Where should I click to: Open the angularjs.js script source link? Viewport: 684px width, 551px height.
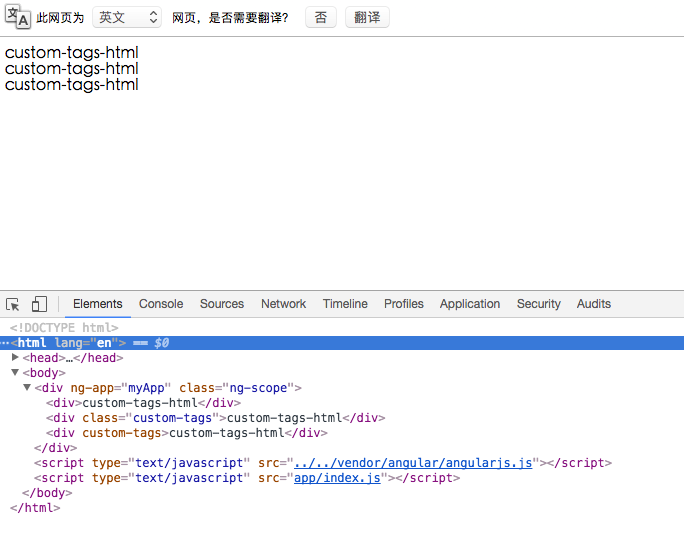tap(413, 463)
